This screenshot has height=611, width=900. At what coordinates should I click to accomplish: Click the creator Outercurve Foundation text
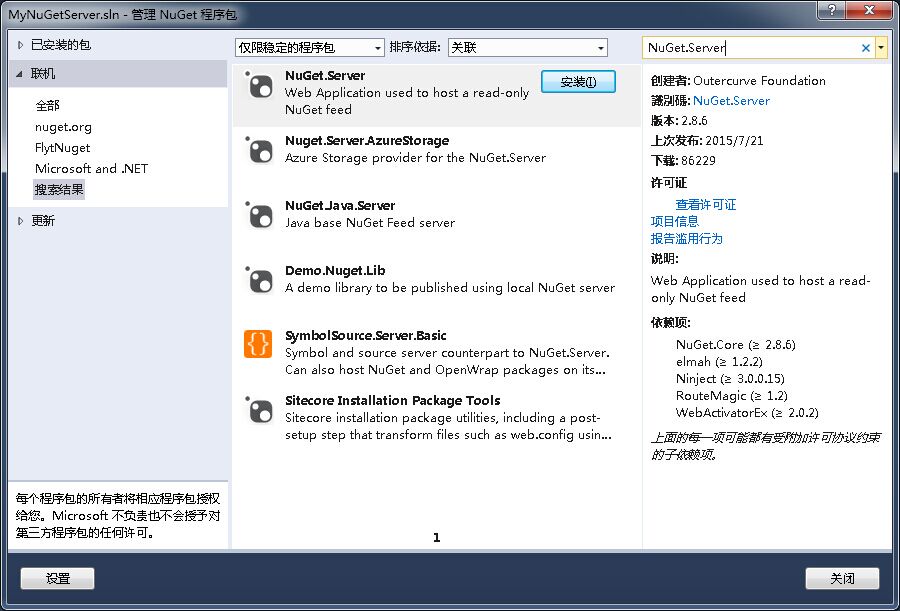[759, 80]
